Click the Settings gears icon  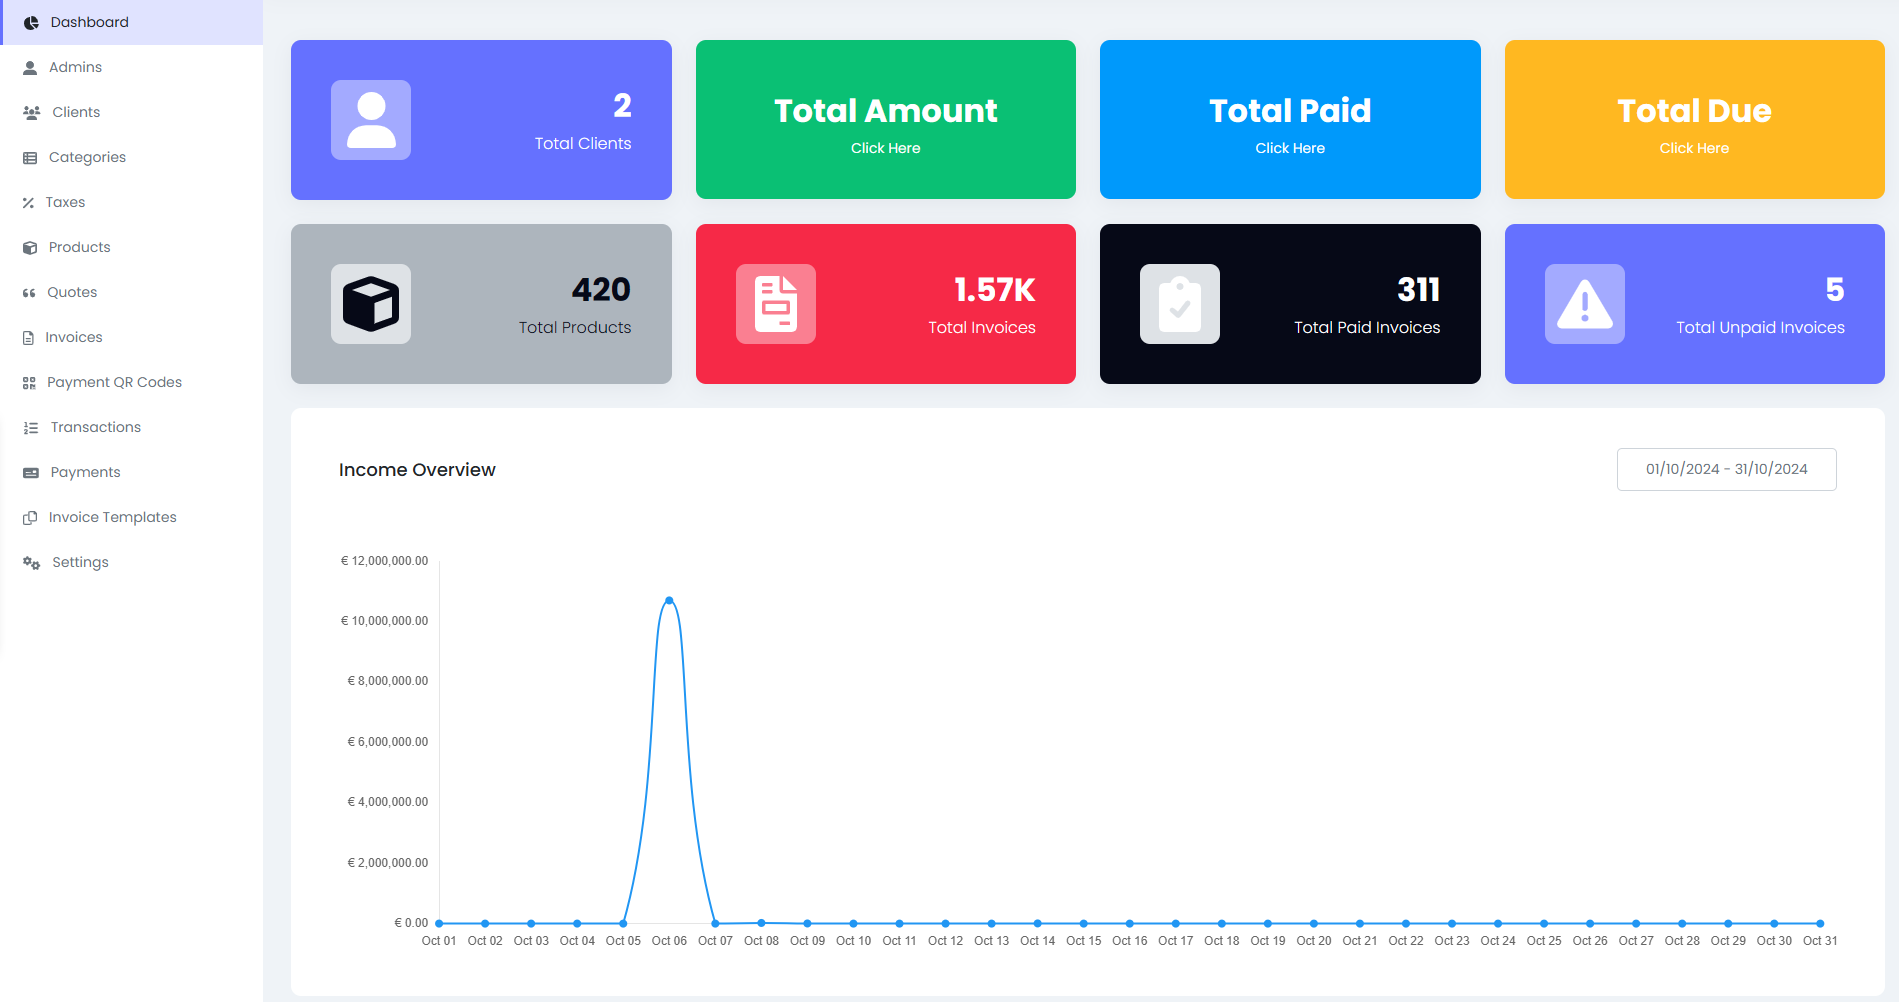(x=32, y=563)
